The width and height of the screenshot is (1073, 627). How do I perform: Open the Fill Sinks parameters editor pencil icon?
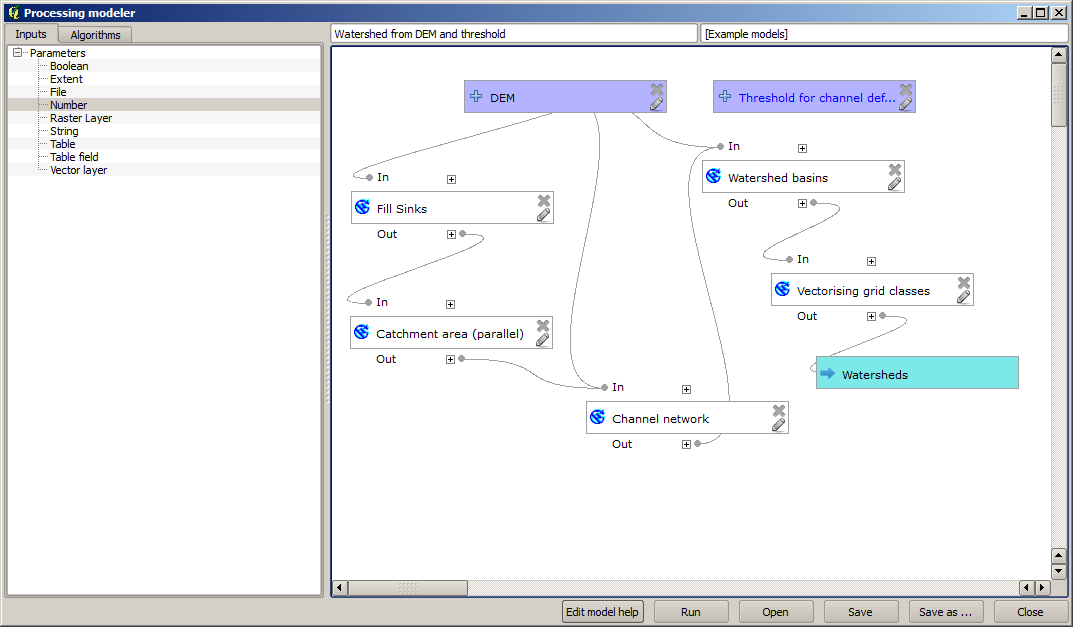coord(543,213)
